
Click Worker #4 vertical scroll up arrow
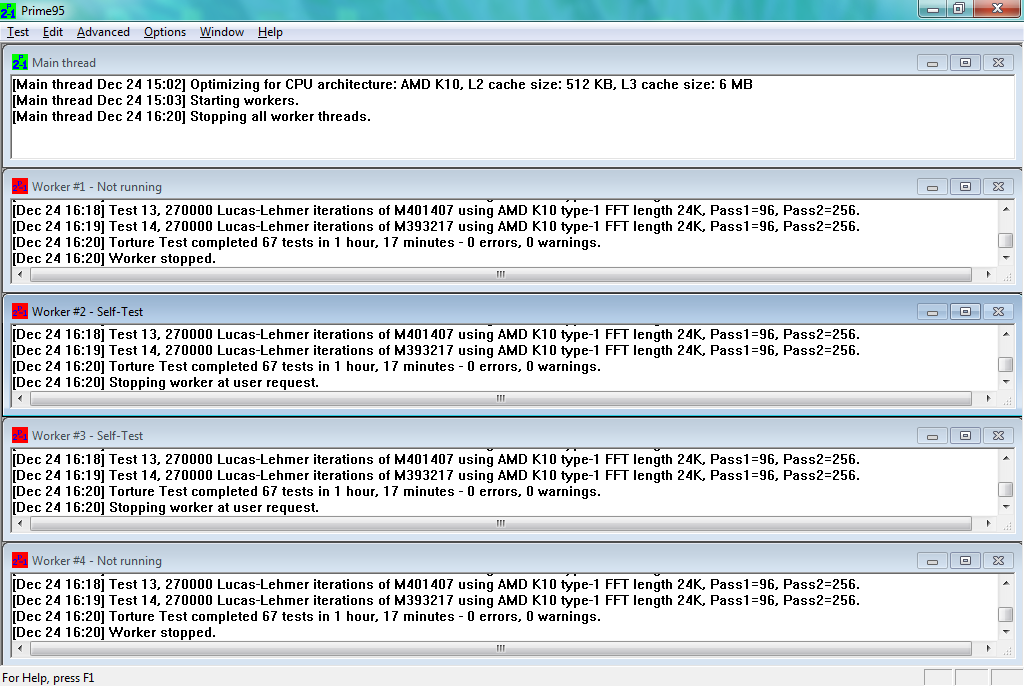pos(1006,583)
